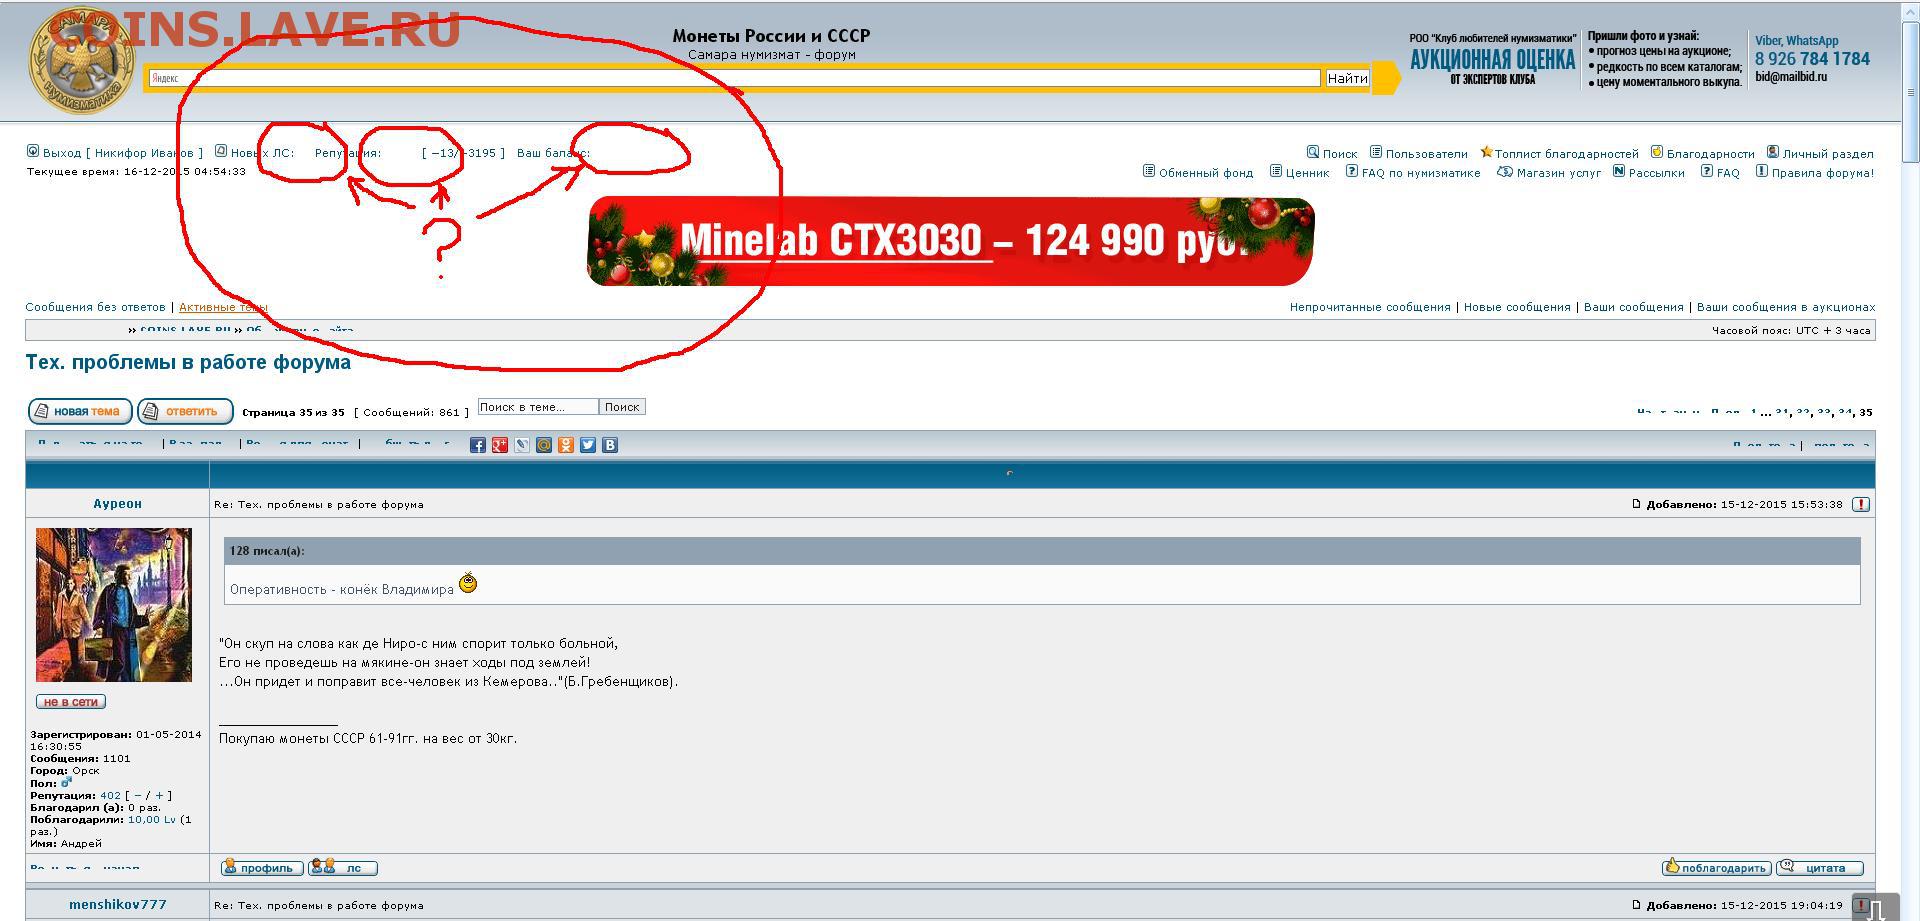Open Топлист благодарностей link

(x=1567, y=154)
